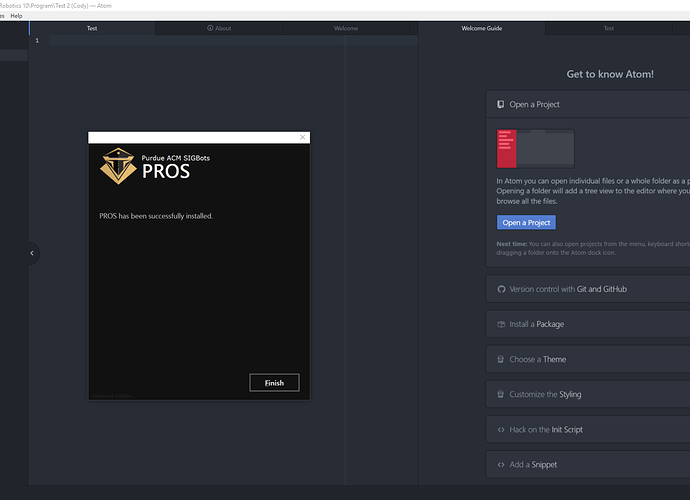The height and width of the screenshot is (500, 690).
Task: Click line number 1 in the gutter
Action: [x=37, y=40]
